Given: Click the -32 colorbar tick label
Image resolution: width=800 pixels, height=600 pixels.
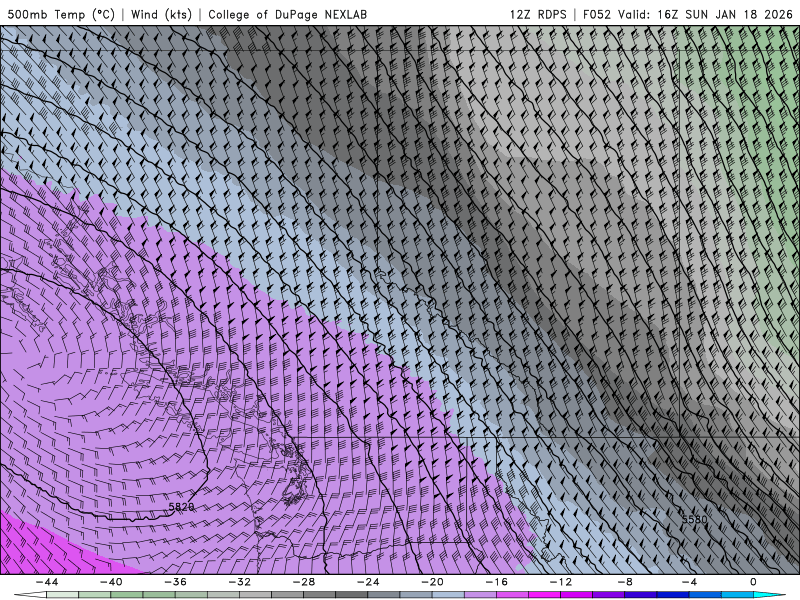Looking at the screenshot, I should tap(239, 582).
